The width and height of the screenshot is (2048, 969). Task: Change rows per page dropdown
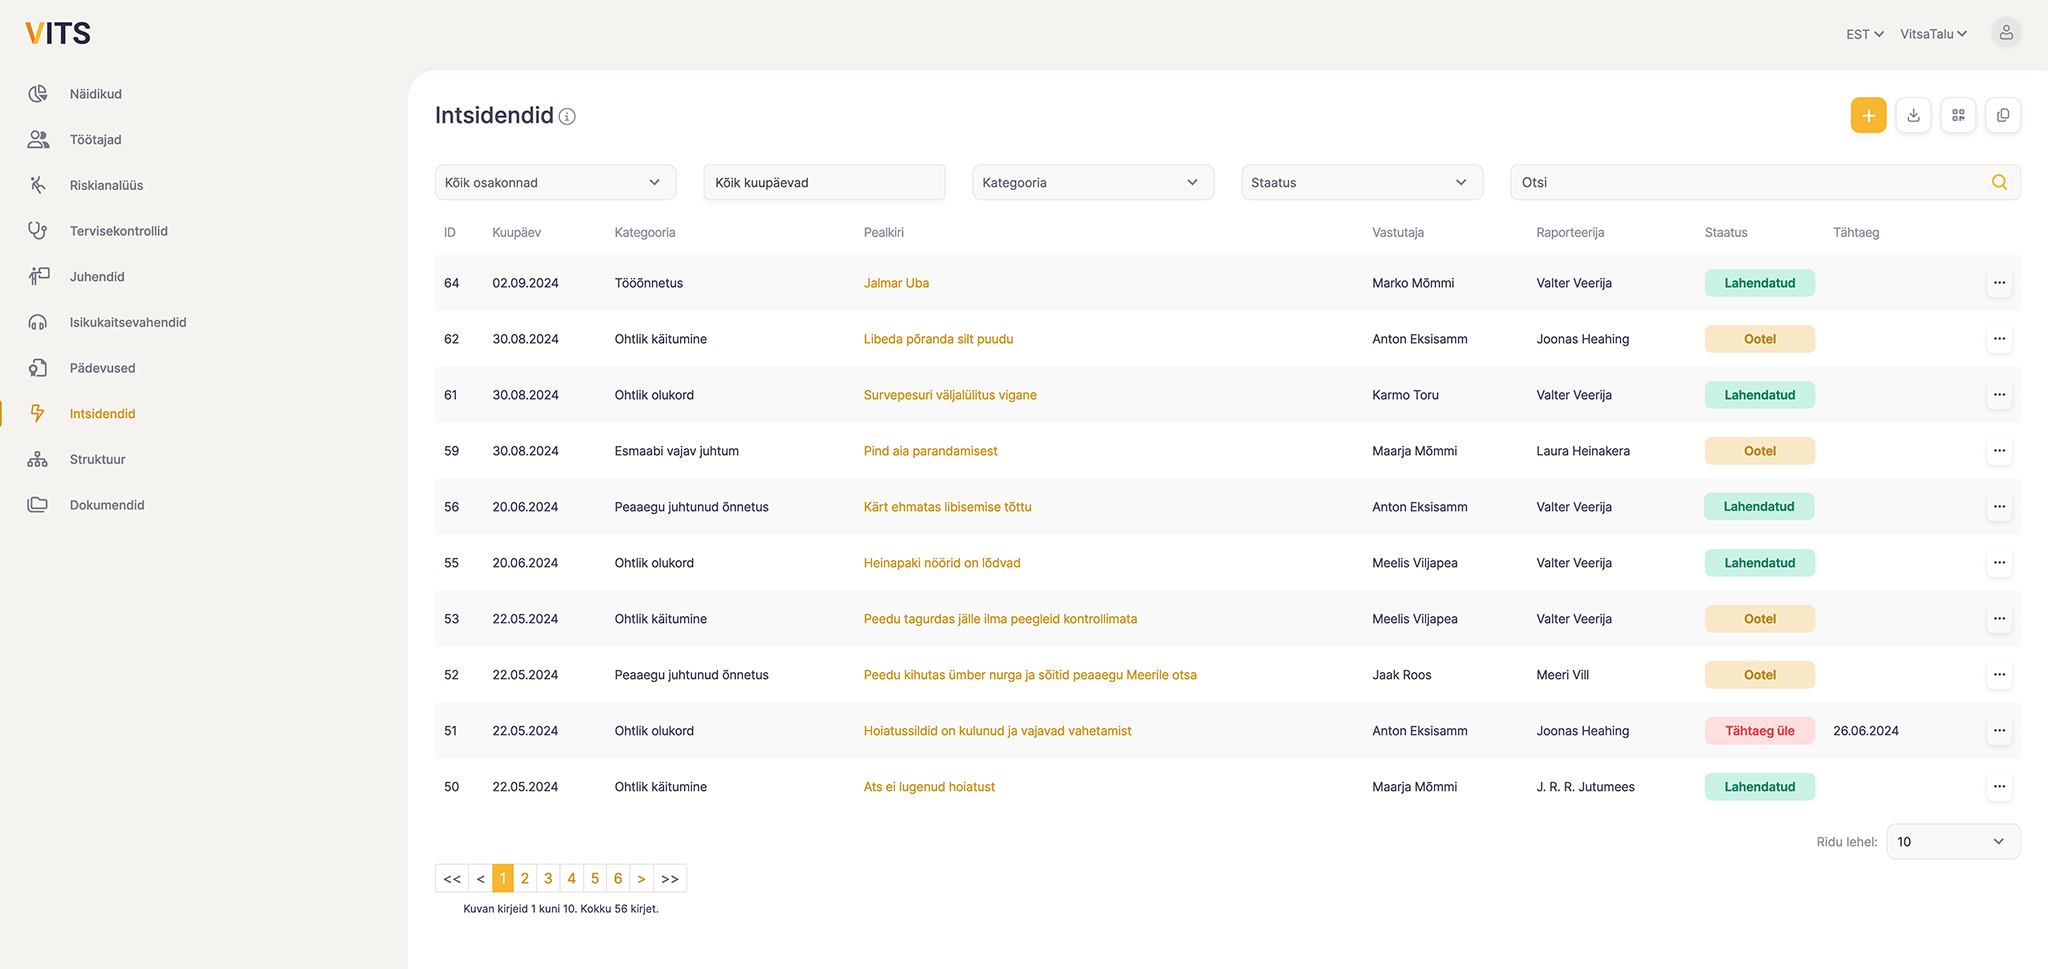[1952, 842]
